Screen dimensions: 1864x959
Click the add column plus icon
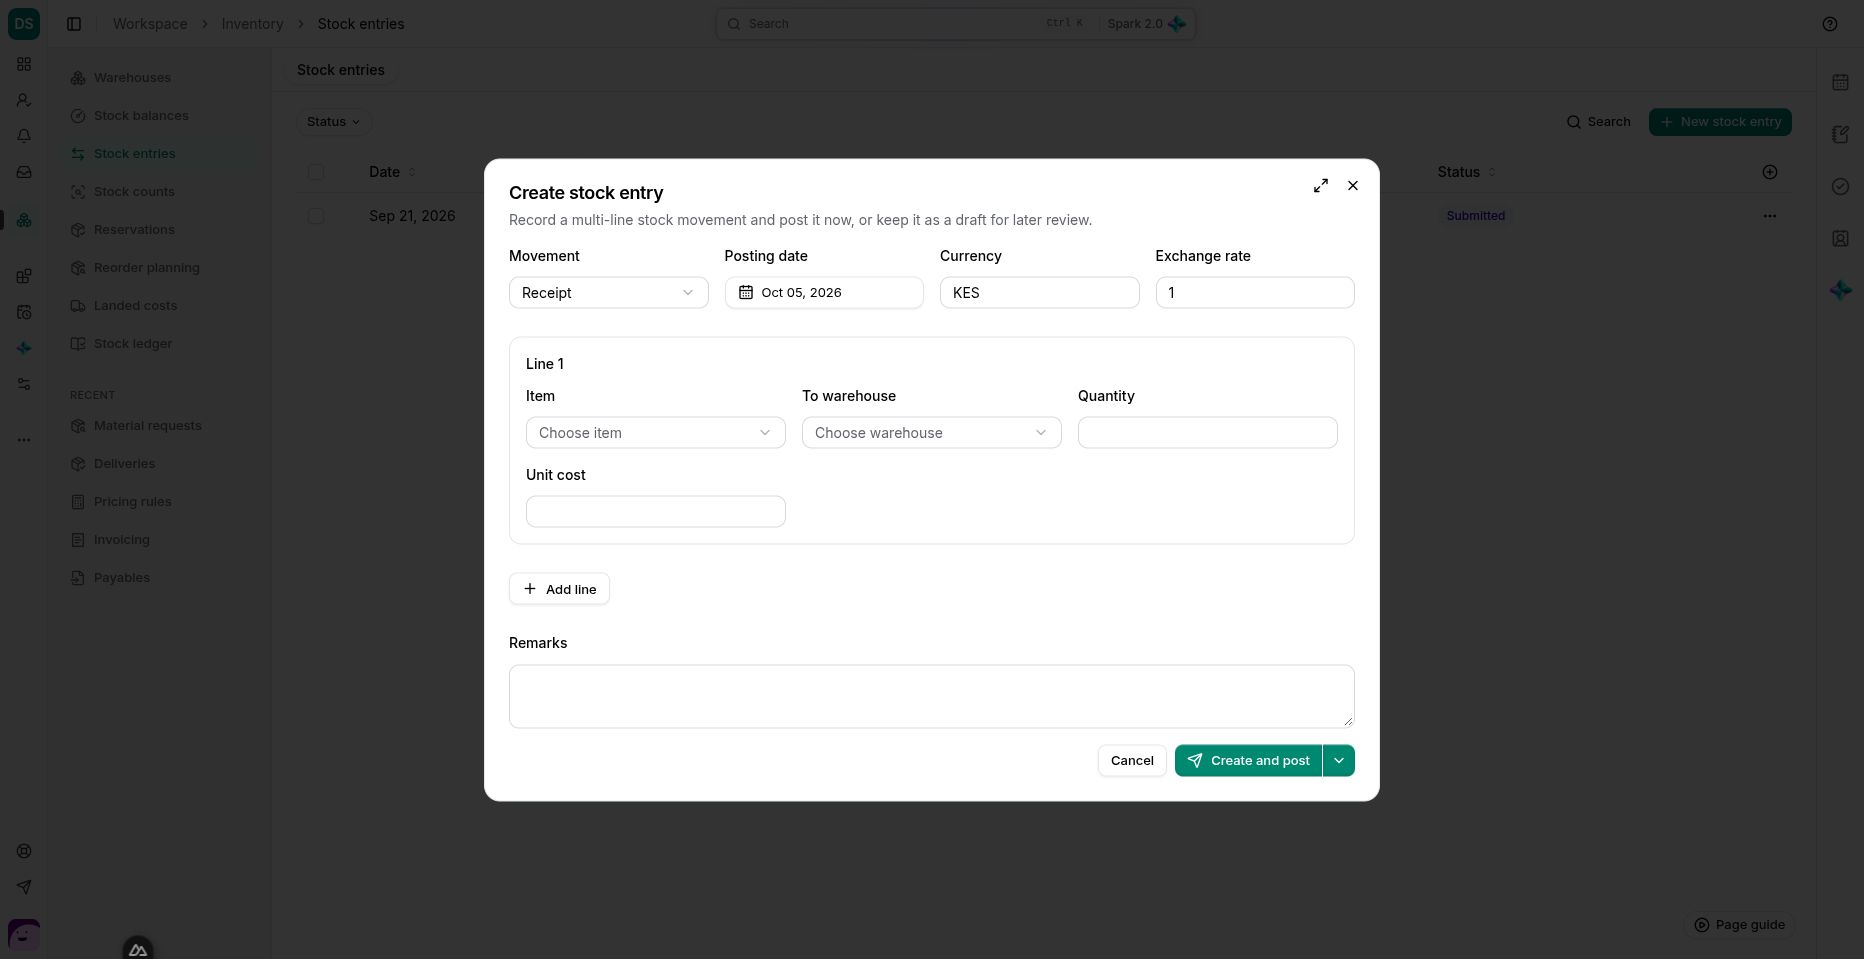click(1770, 172)
